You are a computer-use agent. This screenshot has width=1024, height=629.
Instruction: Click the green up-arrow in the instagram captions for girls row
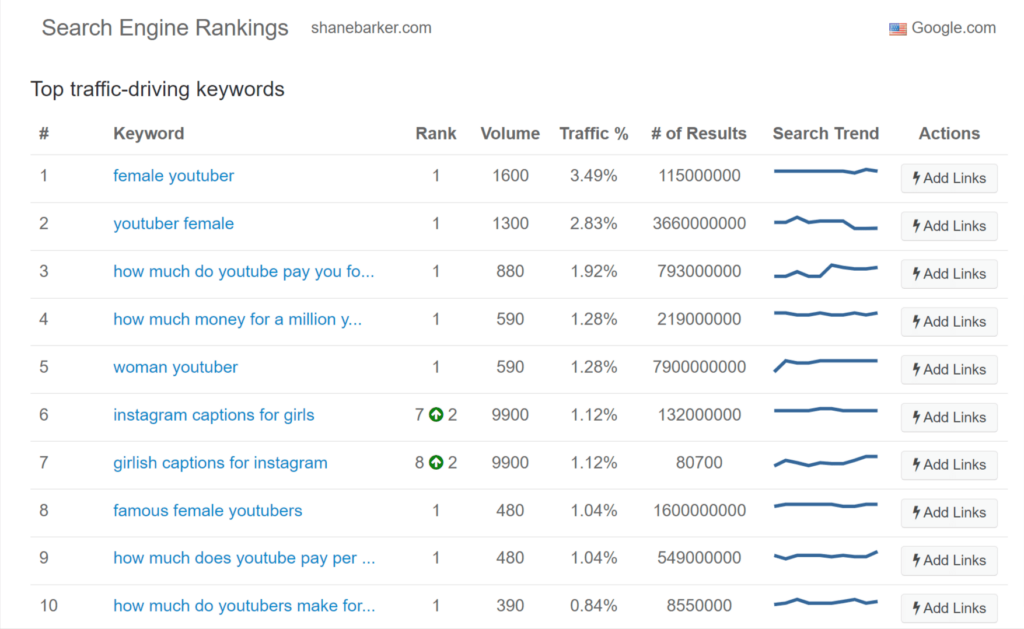[x=436, y=415]
